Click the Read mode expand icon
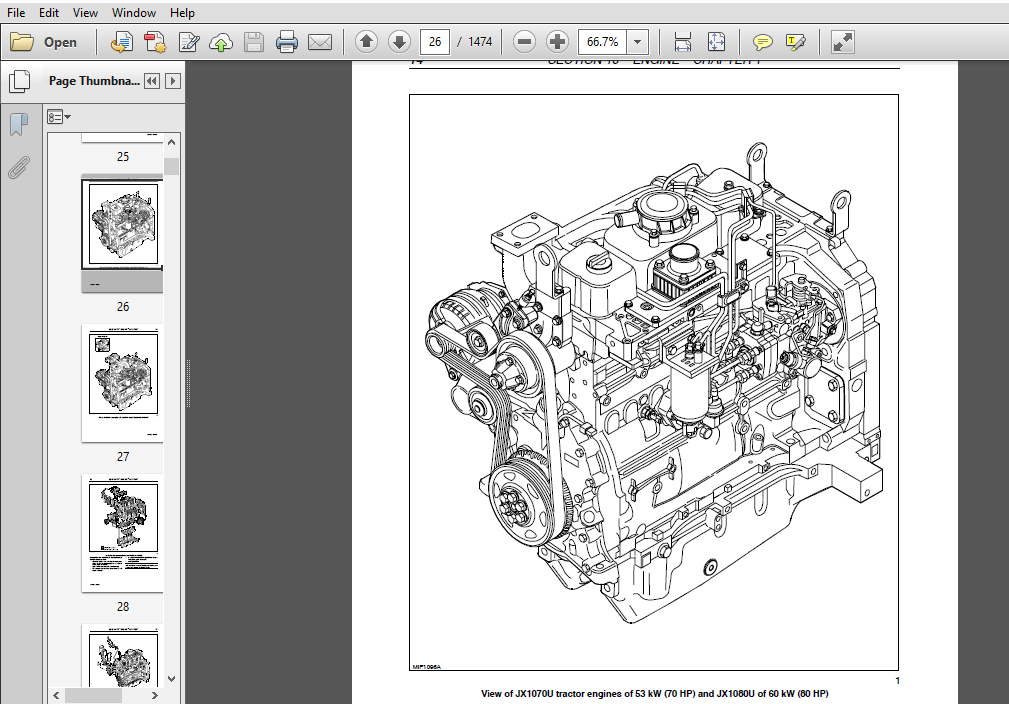Image resolution: width=1009 pixels, height=704 pixels. click(842, 42)
